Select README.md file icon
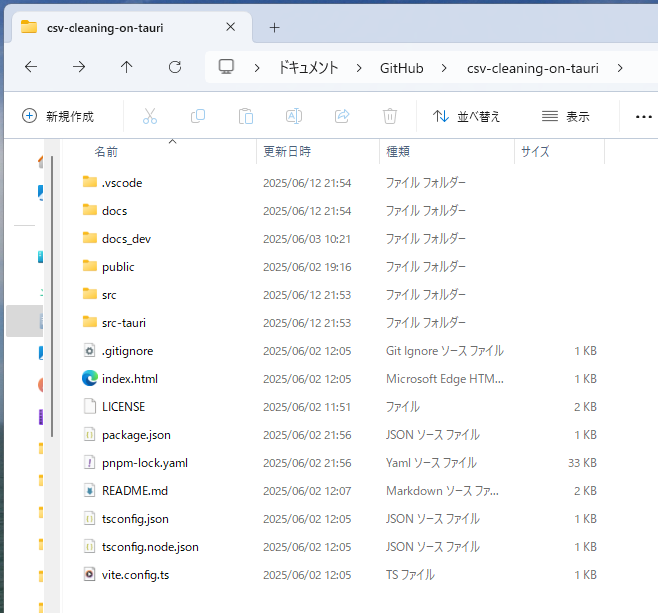Screen dimensions: 658x613 [89, 490]
